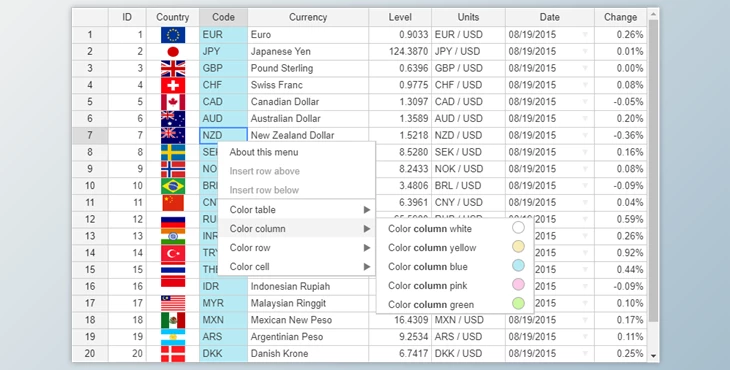
Task: Click the vertical scrollbar thumb
Action: point(653,171)
